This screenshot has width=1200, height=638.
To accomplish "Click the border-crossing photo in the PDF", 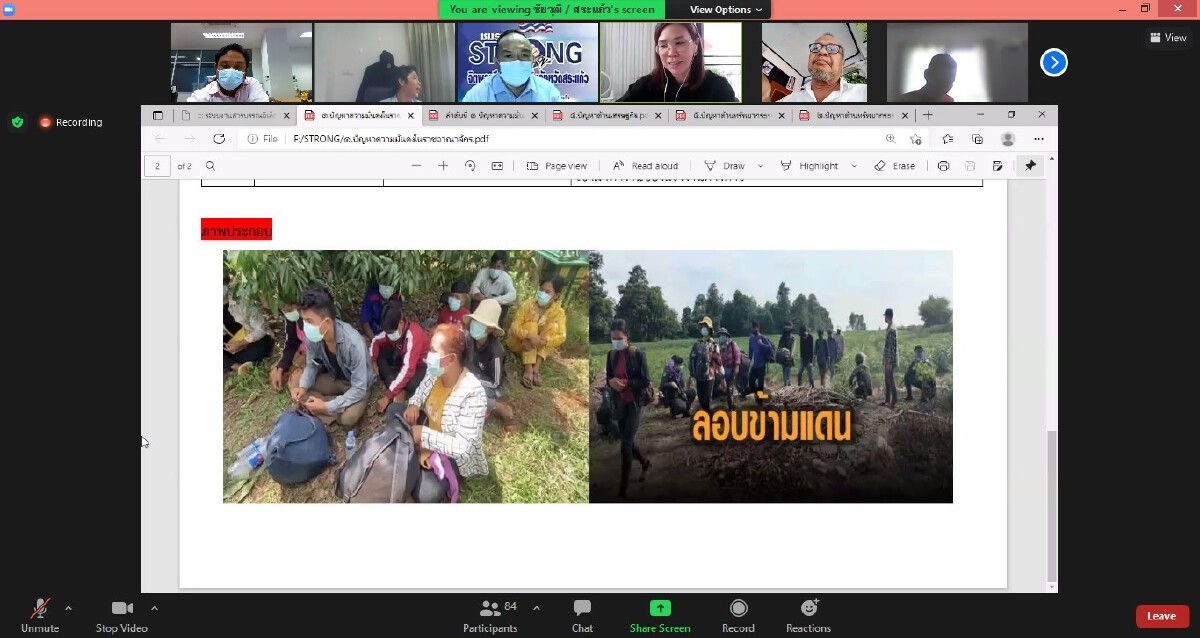I will click(x=770, y=376).
